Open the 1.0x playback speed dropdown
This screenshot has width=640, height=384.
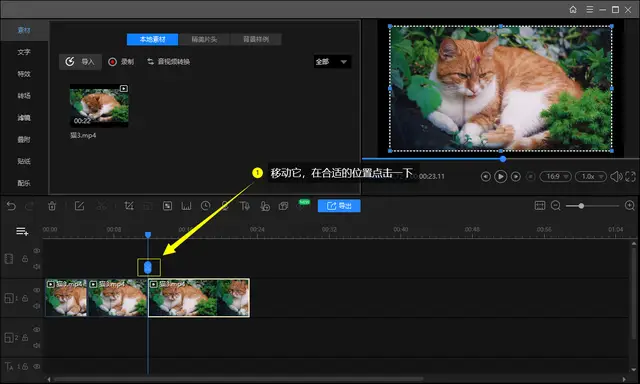(591, 177)
